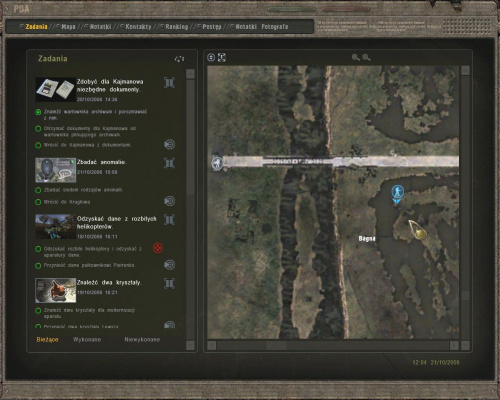Open the Notatki tab next to Mapa
Screen dimensions: 500x400
click(100, 27)
